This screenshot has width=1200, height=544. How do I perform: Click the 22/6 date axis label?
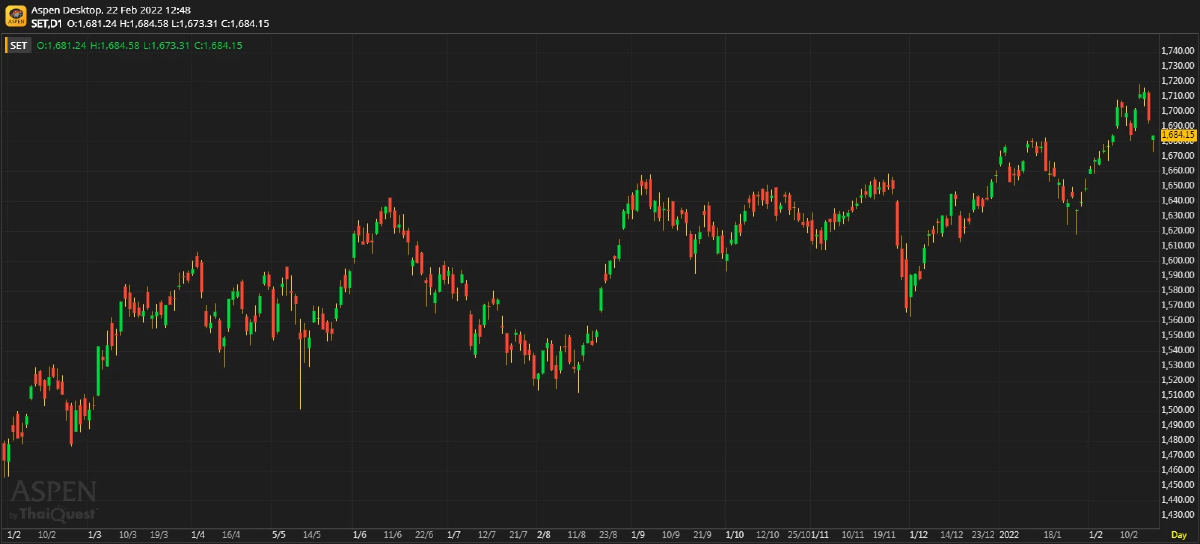pos(424,536)
